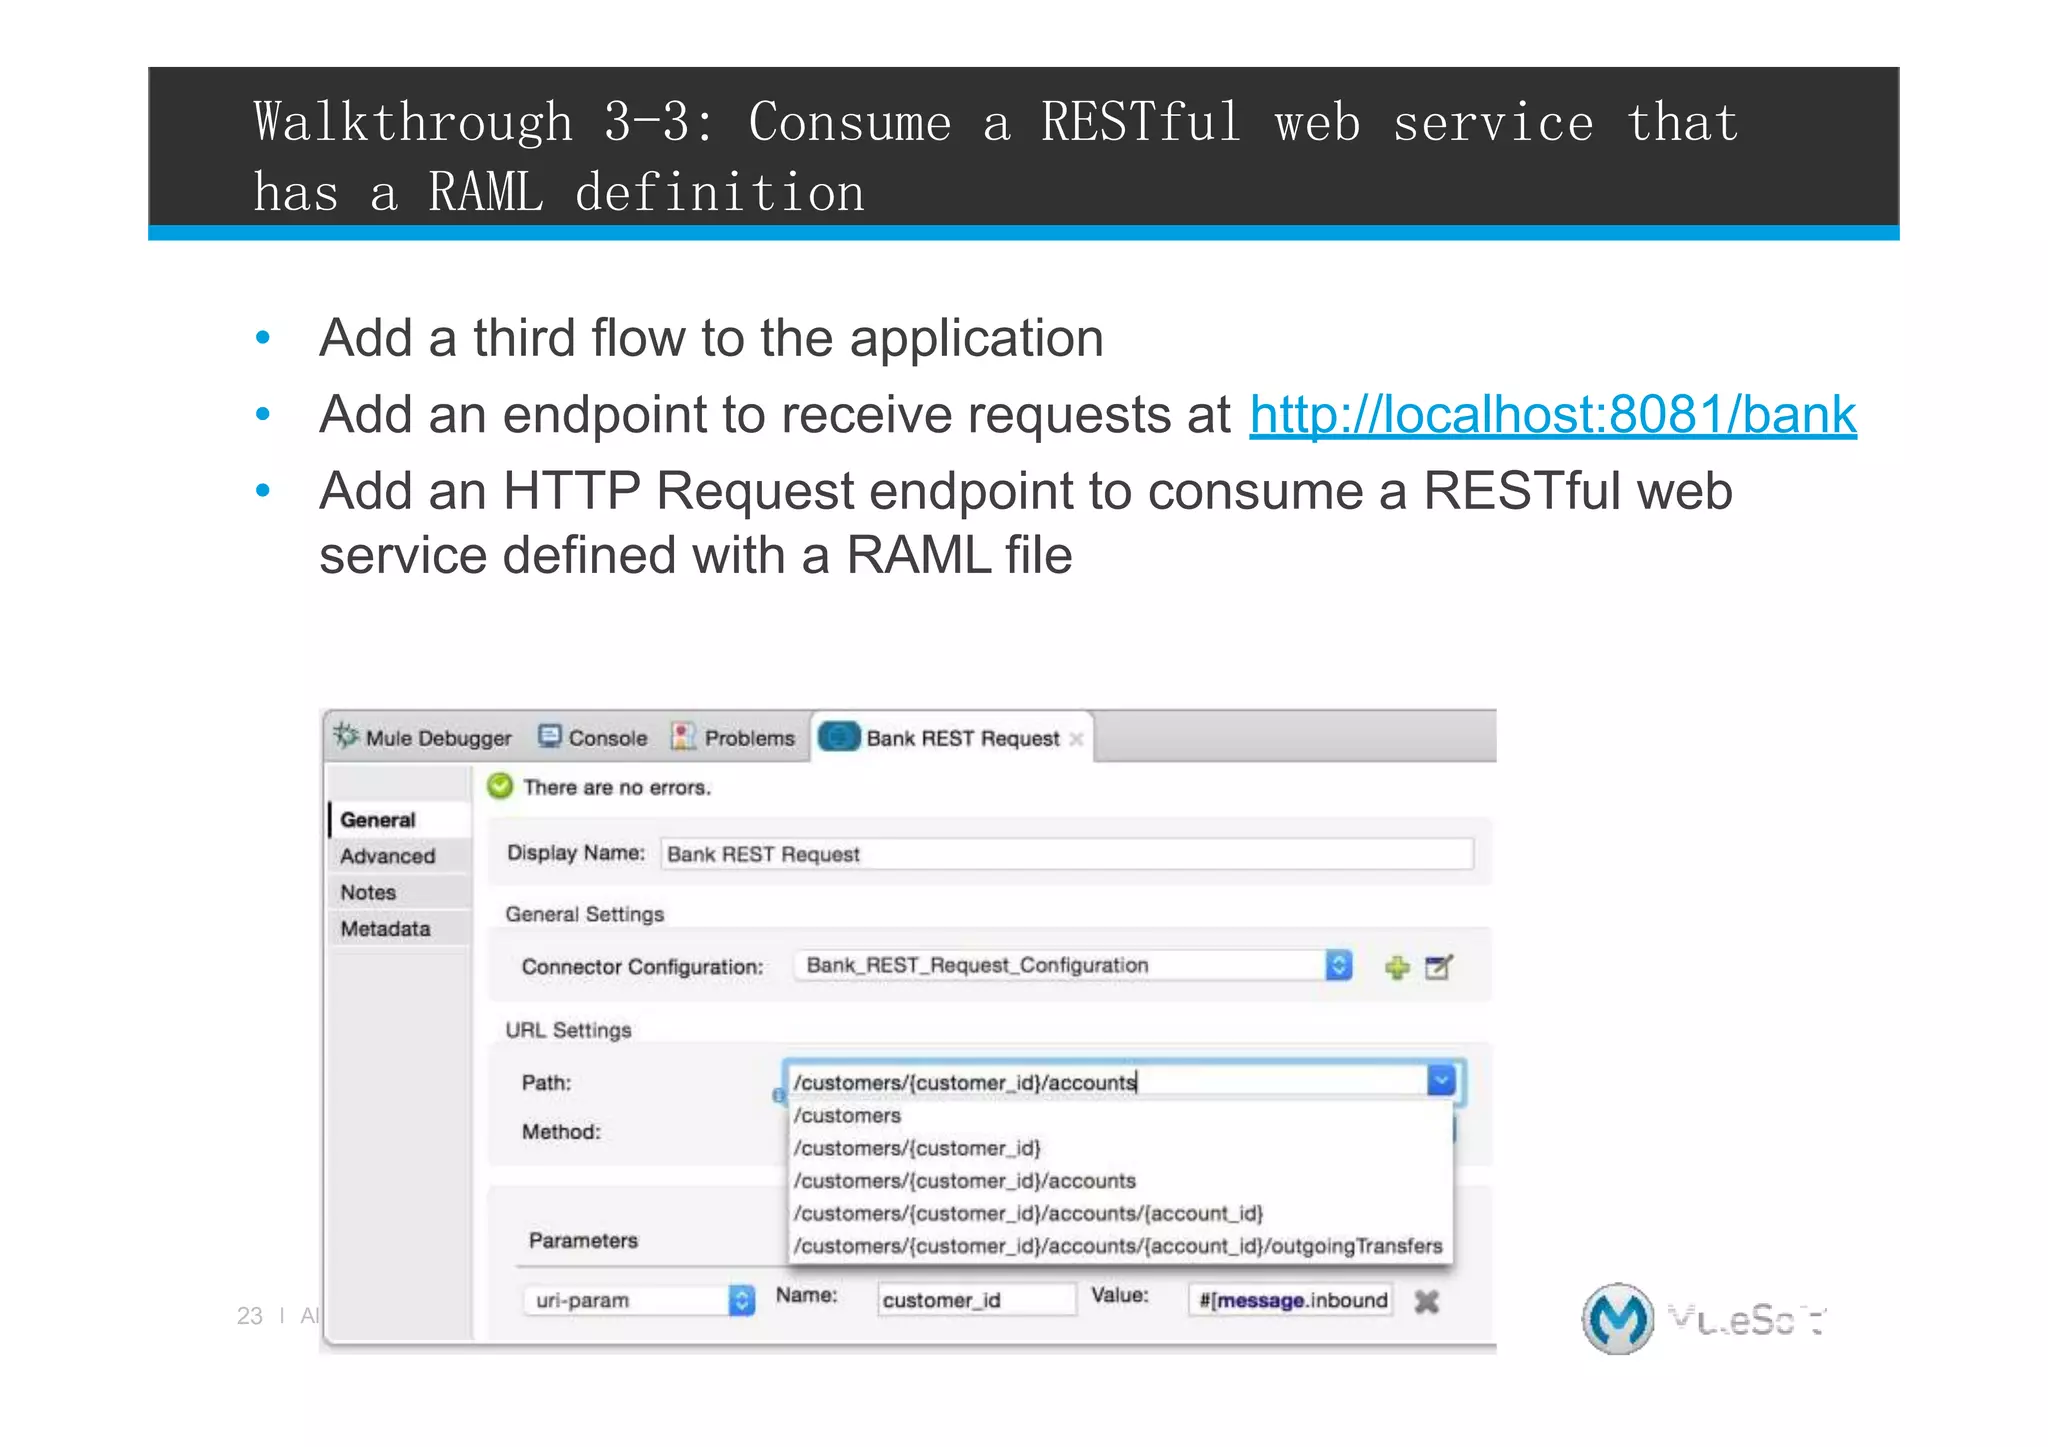Choose /customers from the path list
The height and width of the screenshot is (1447, 2048).
pos(1121,1115)
